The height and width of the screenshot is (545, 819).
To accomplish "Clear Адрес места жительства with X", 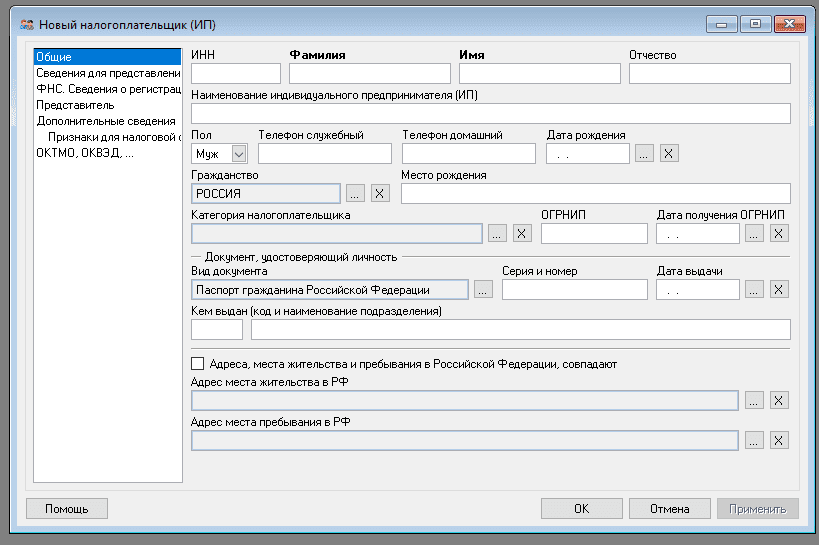I will [780, 400].
